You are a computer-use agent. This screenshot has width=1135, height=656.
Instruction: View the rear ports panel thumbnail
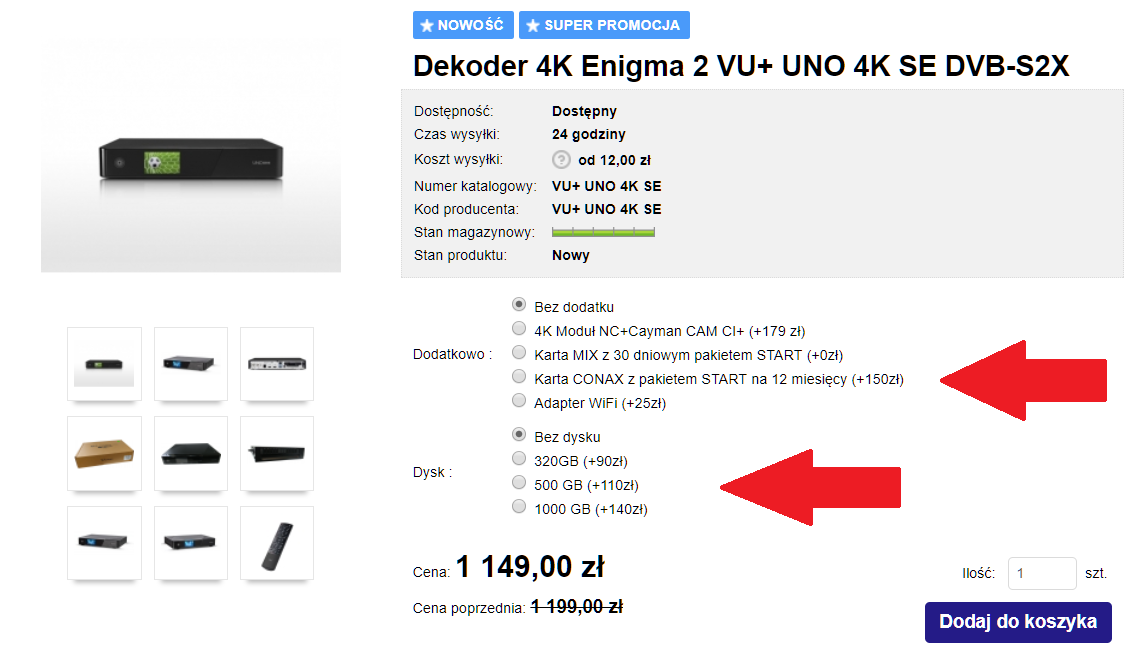(x=277, y=363)
